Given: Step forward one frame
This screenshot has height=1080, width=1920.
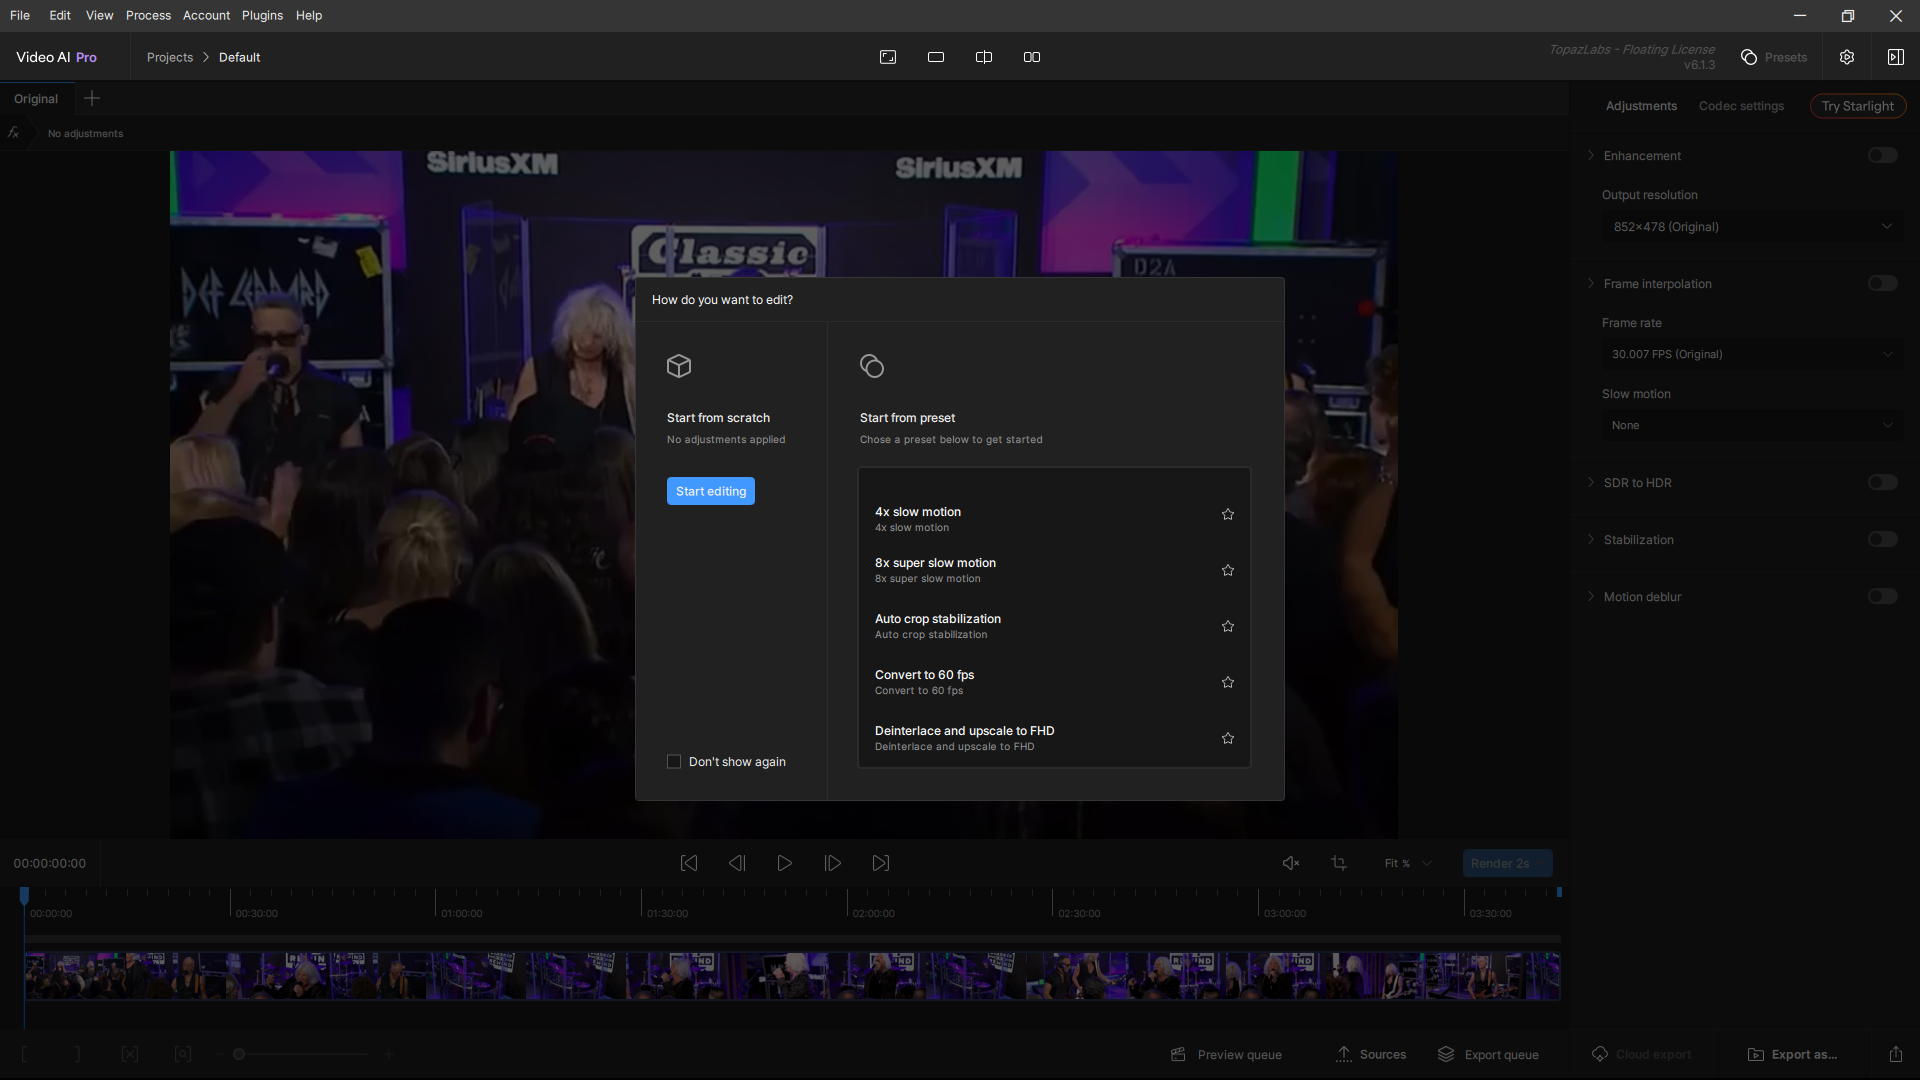Looking at the screenshot, I should click(833, 863).
